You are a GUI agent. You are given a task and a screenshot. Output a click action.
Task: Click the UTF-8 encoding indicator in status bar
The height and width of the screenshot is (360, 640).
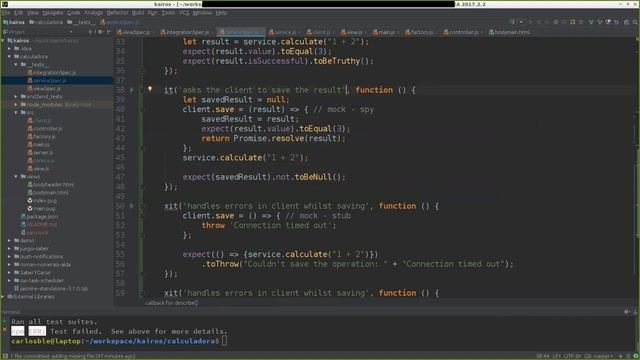point(573,356)
